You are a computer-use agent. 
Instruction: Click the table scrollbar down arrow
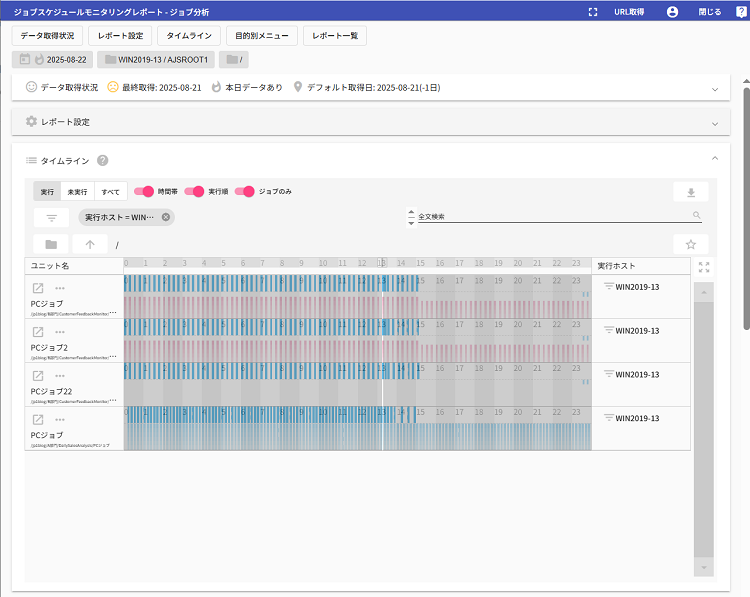pyautogui.click(x=704, y=567)
